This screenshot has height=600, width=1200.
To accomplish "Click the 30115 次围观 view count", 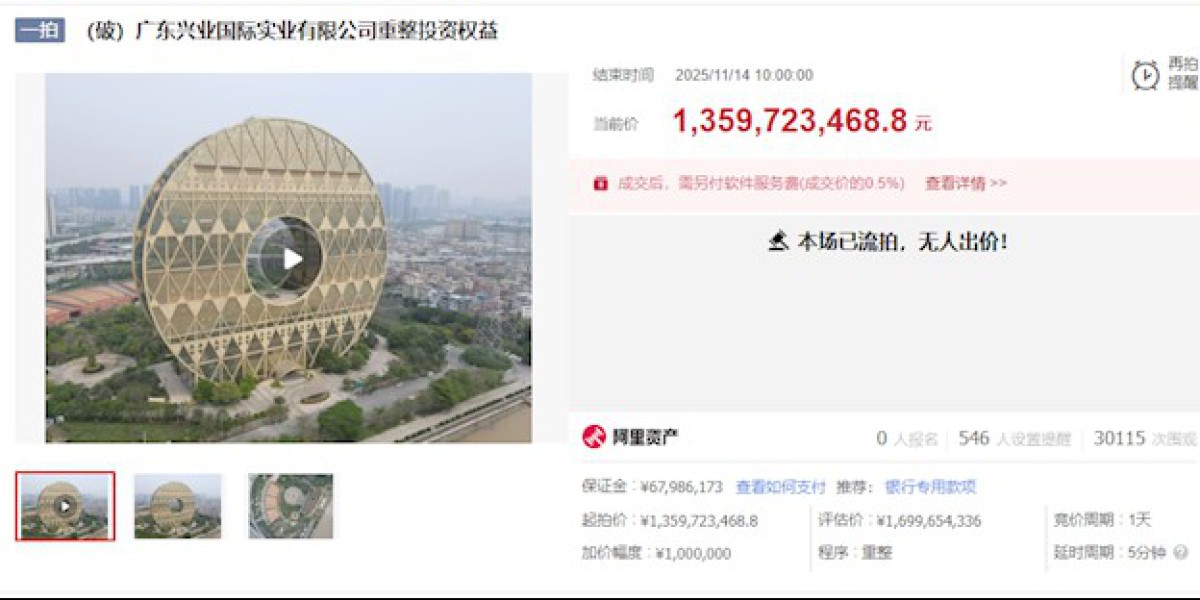I will pyautogui.click(x=1145, y=438).
